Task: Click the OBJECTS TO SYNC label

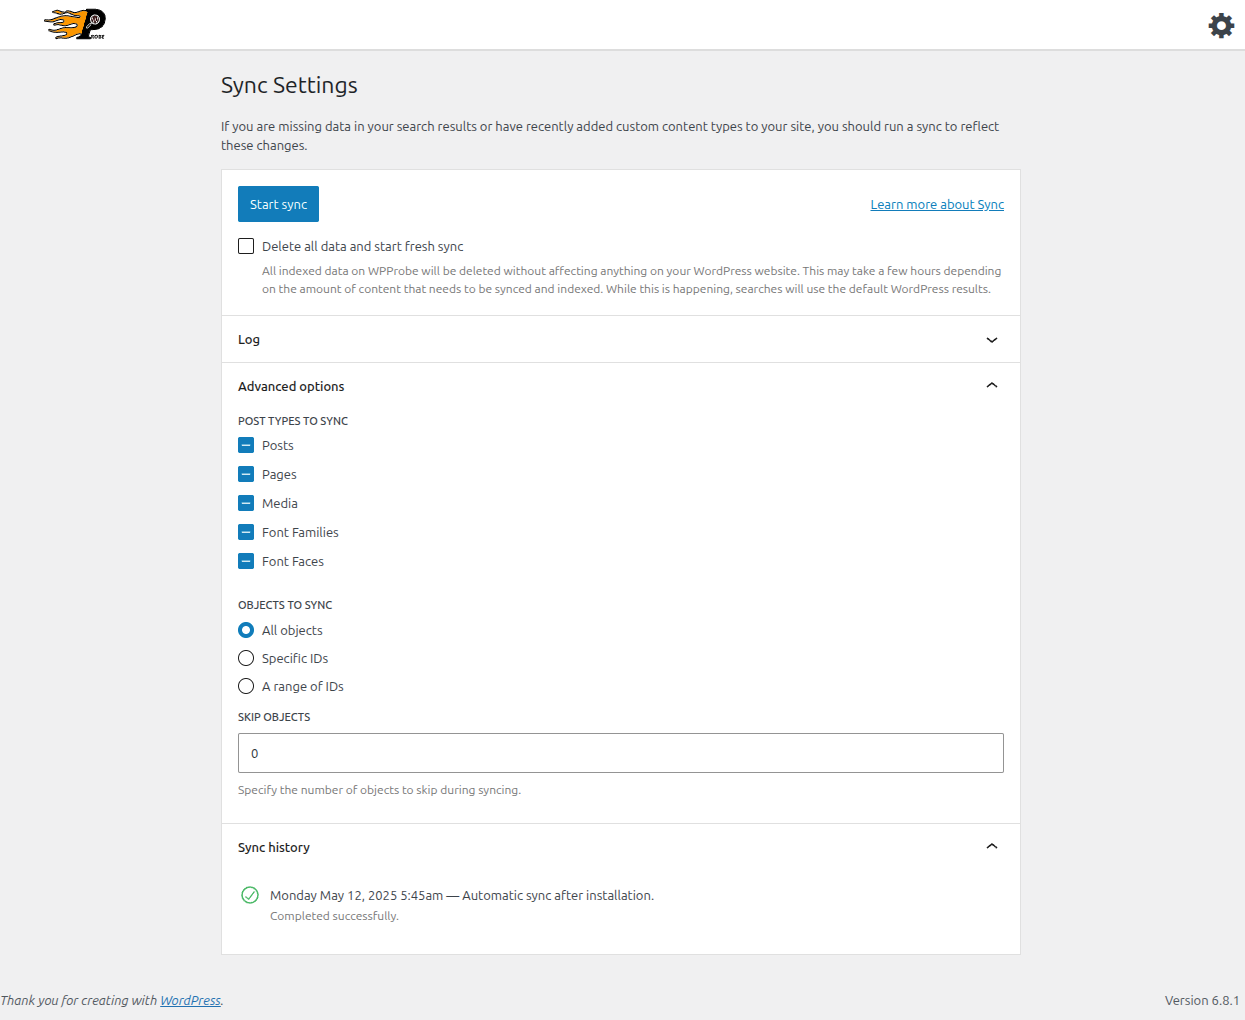Action: tap(285, 605)
